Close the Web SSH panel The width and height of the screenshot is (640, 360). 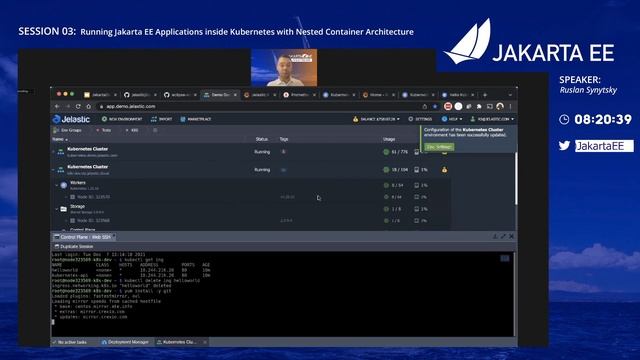tap(511, 236)
